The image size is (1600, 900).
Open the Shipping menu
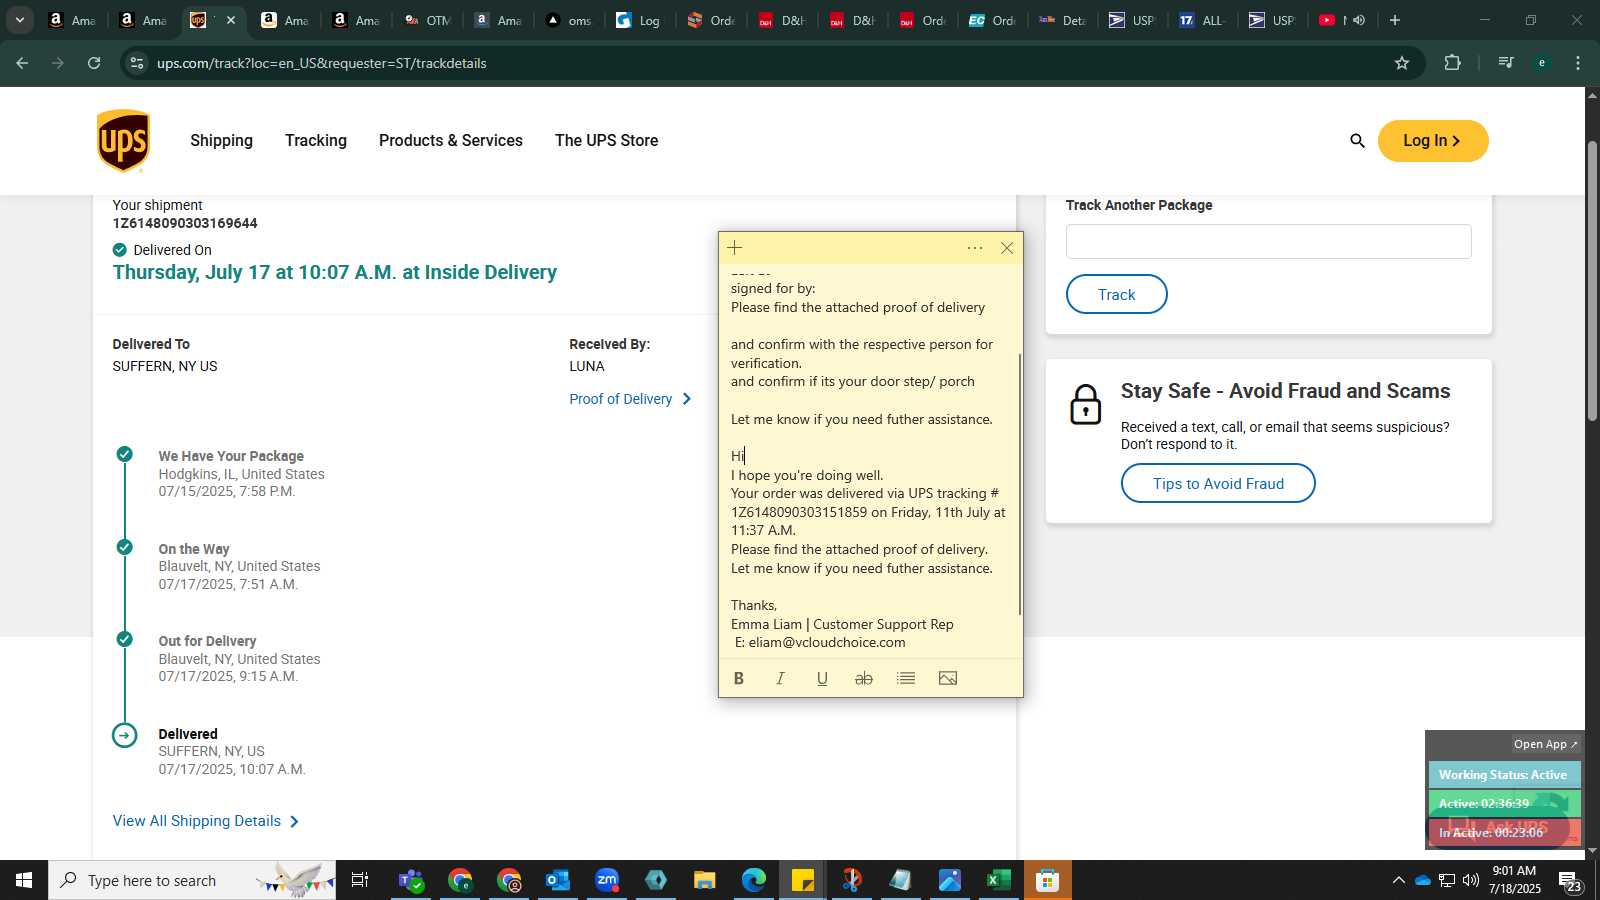point(222,141)
